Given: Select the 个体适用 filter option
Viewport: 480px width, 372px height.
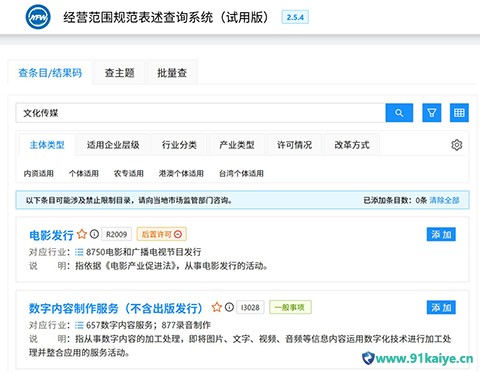Looking at the screenshot, I should (x=84, y=173).
